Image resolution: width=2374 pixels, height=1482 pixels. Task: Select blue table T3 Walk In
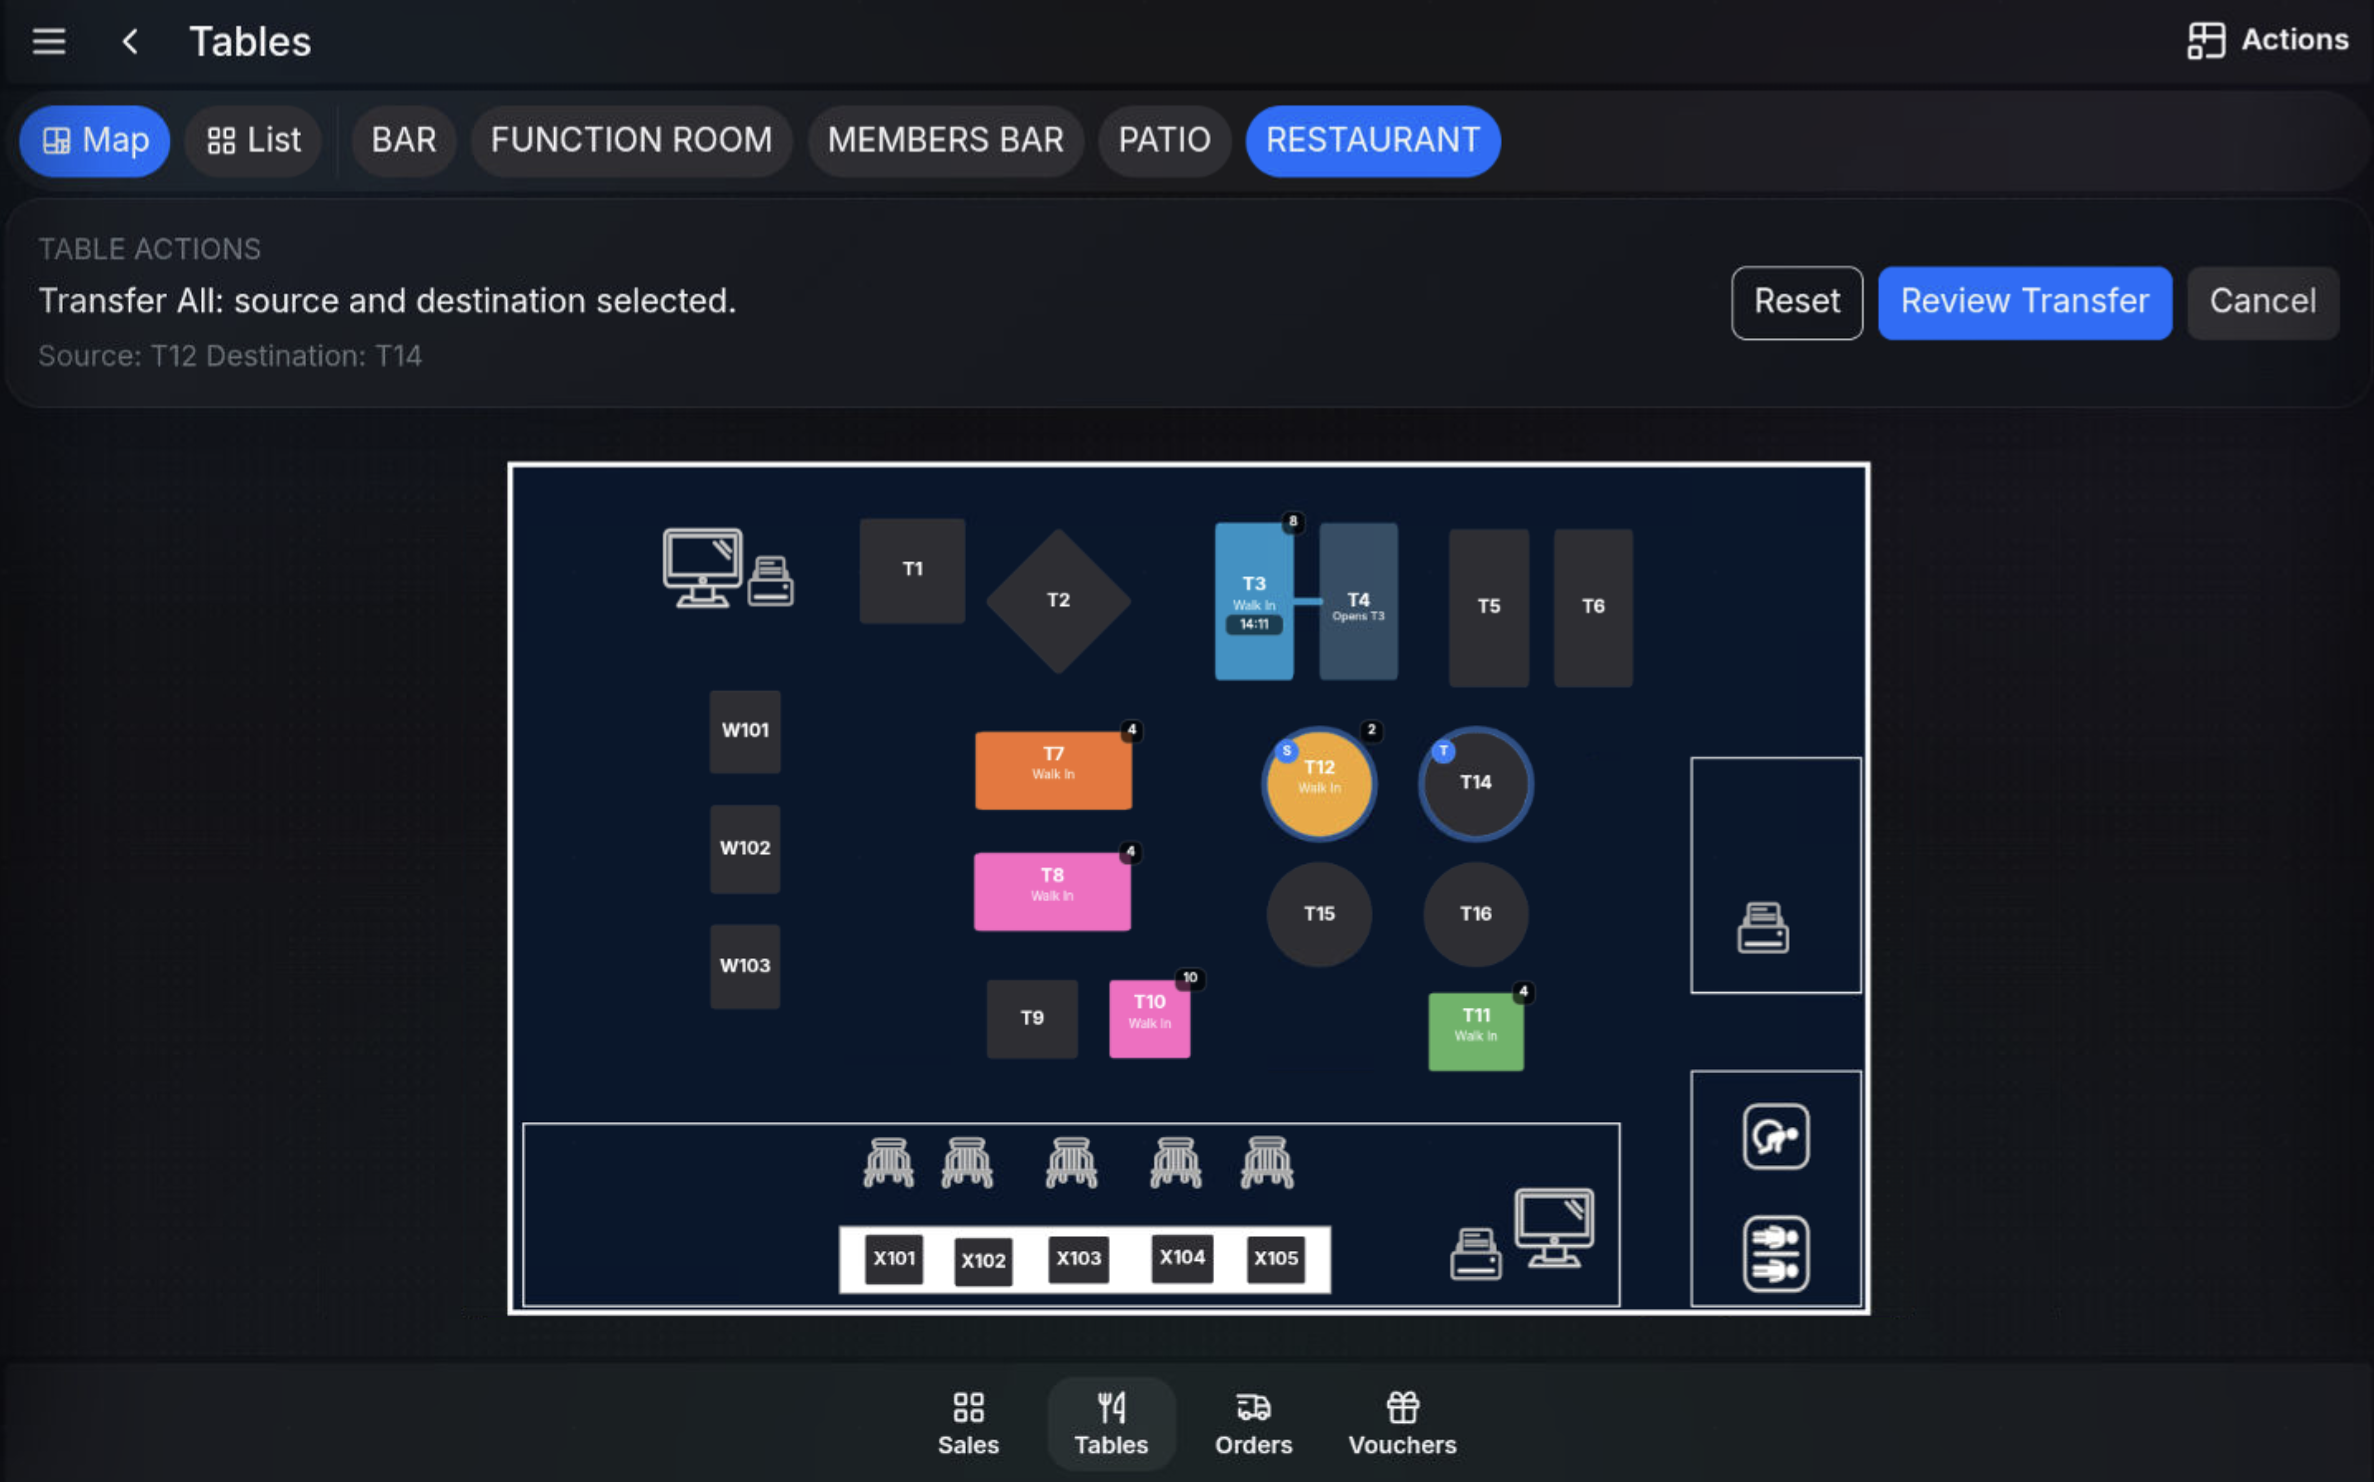(1254, 601)
